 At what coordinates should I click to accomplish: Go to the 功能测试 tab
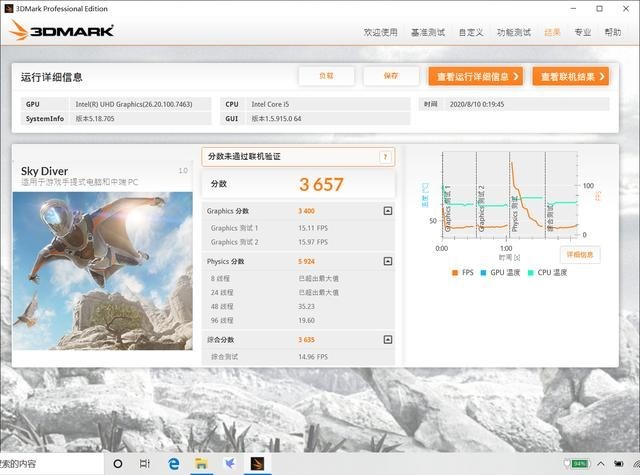click(514, 32)
